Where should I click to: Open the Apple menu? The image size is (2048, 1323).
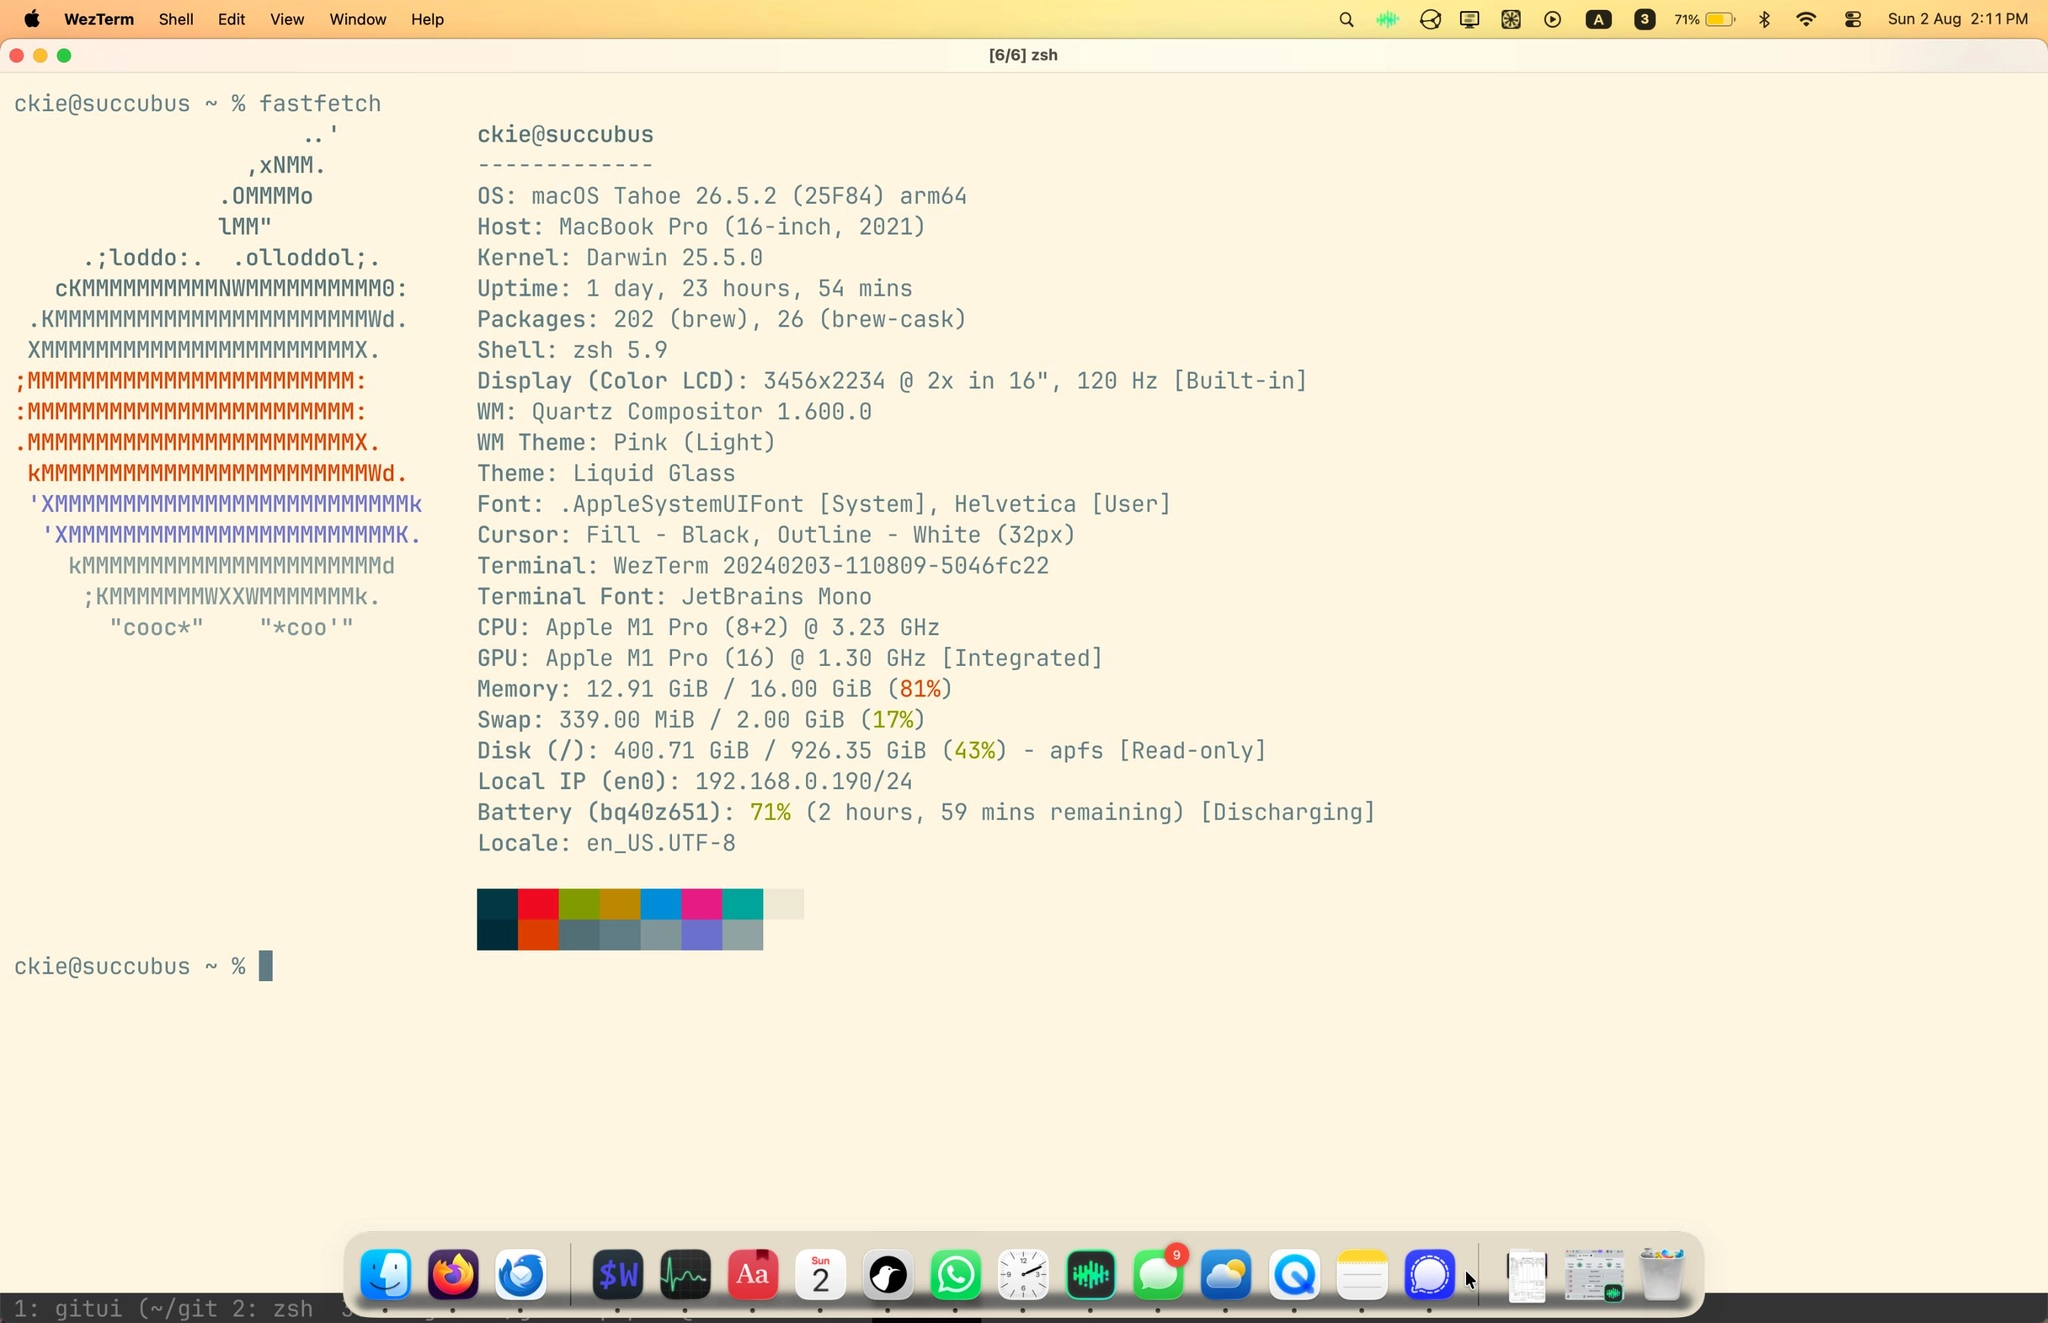point(31,19)
